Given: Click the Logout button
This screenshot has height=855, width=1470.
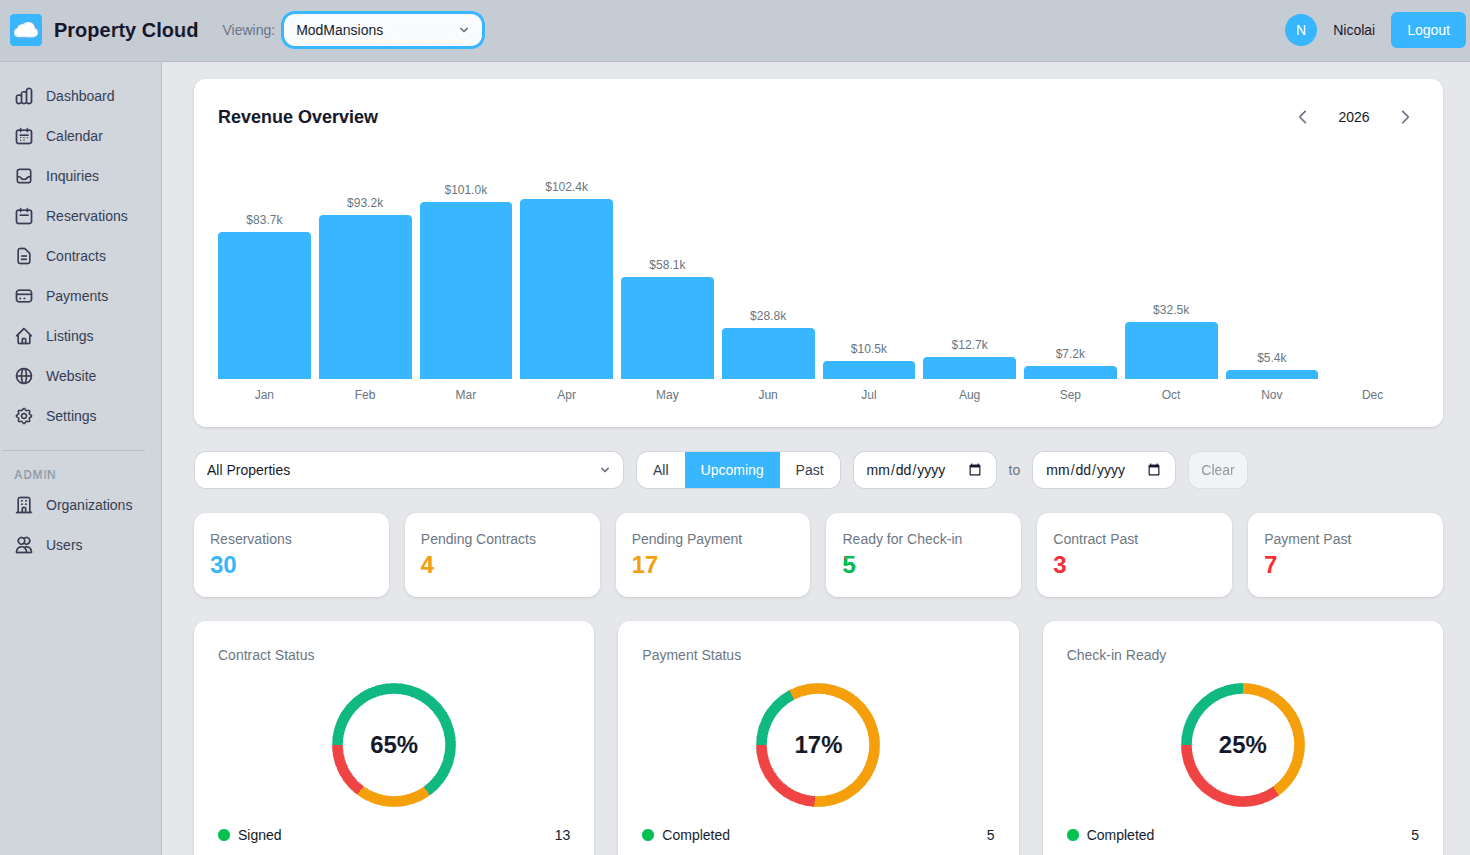Looking at the screenshot, I should 1428,30.
